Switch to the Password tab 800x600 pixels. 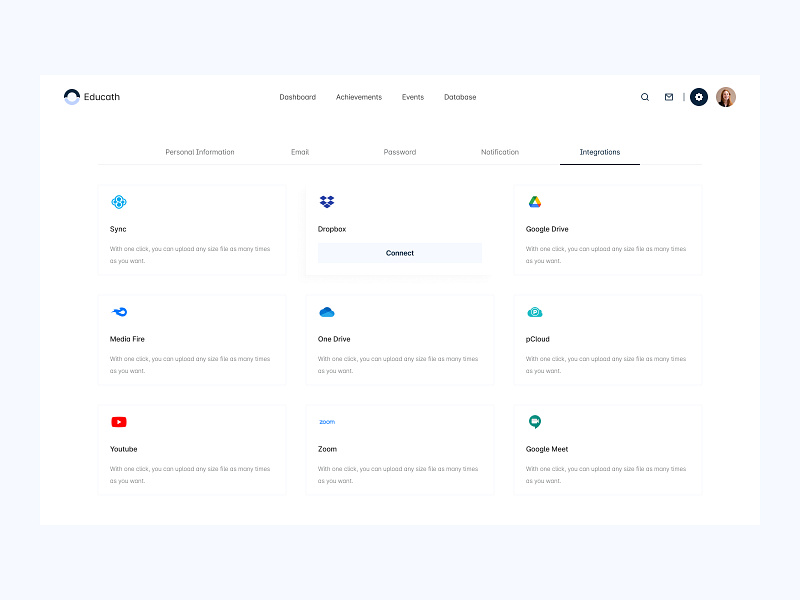coord(400,152)
